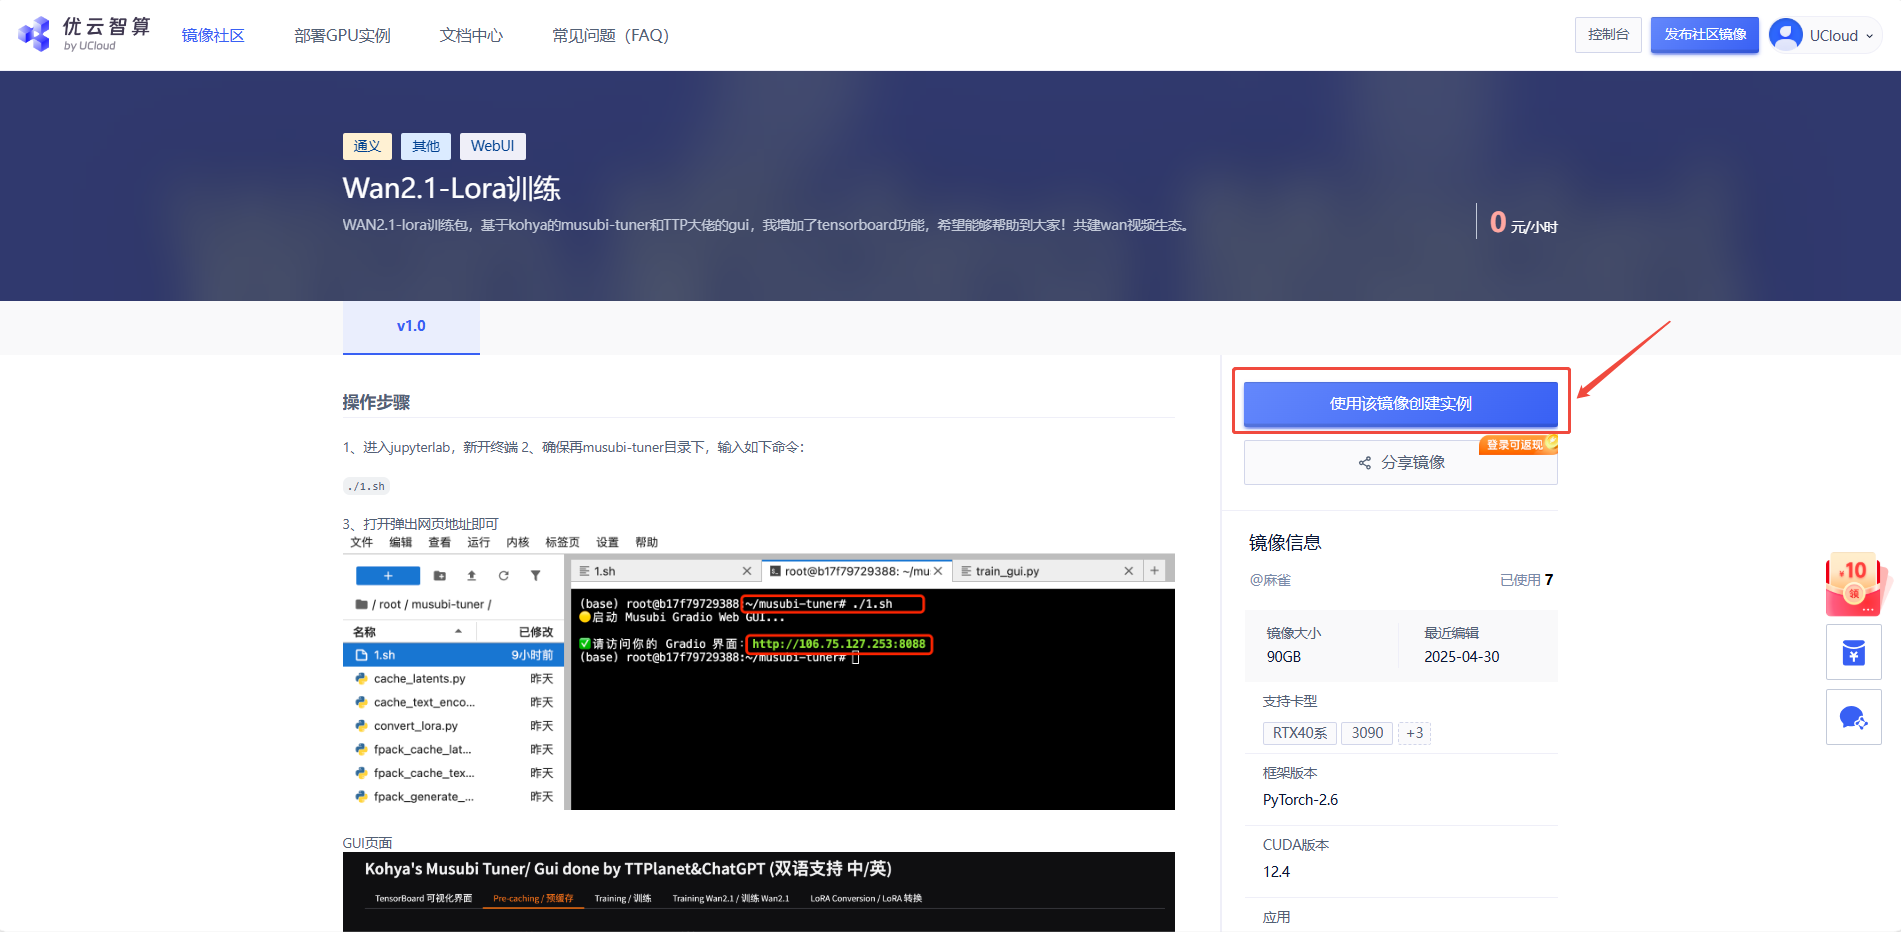Click 使用该镜像创建实例 button

point(1401,404)
